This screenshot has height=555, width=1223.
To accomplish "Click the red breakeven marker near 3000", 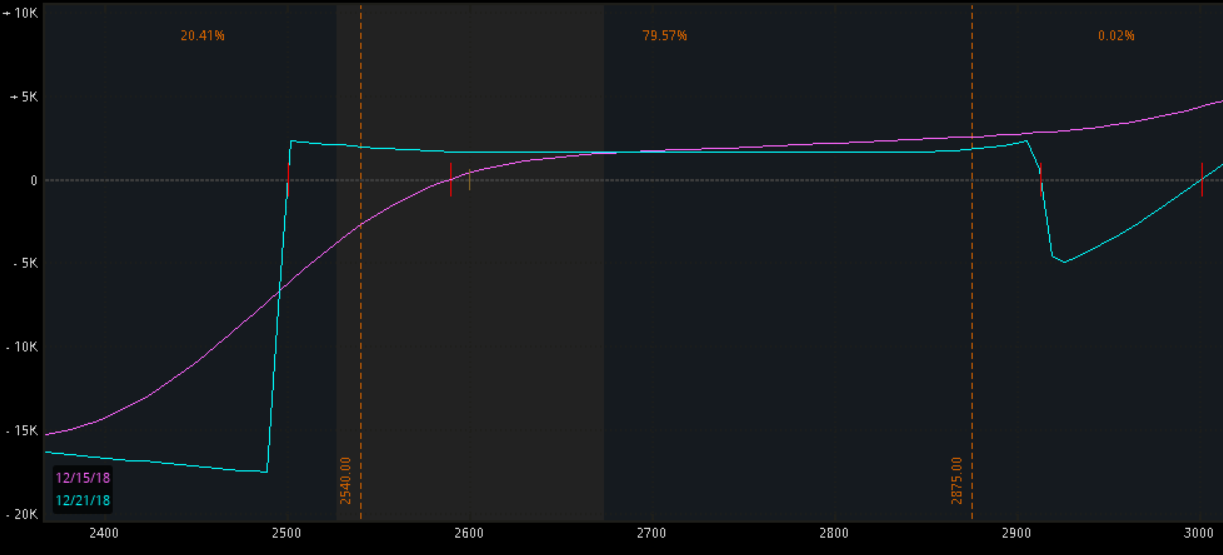I will pyautogui.click(x=1202, y=180).
